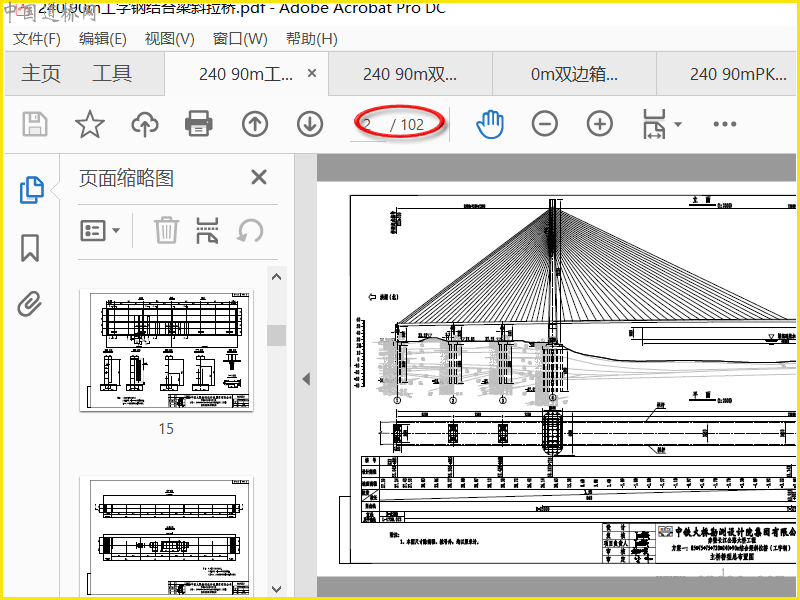Image resolution: width=800 pixels, height=600 pixels.
Task: Print the document with printer icon
Action: [x=198, y=123]
